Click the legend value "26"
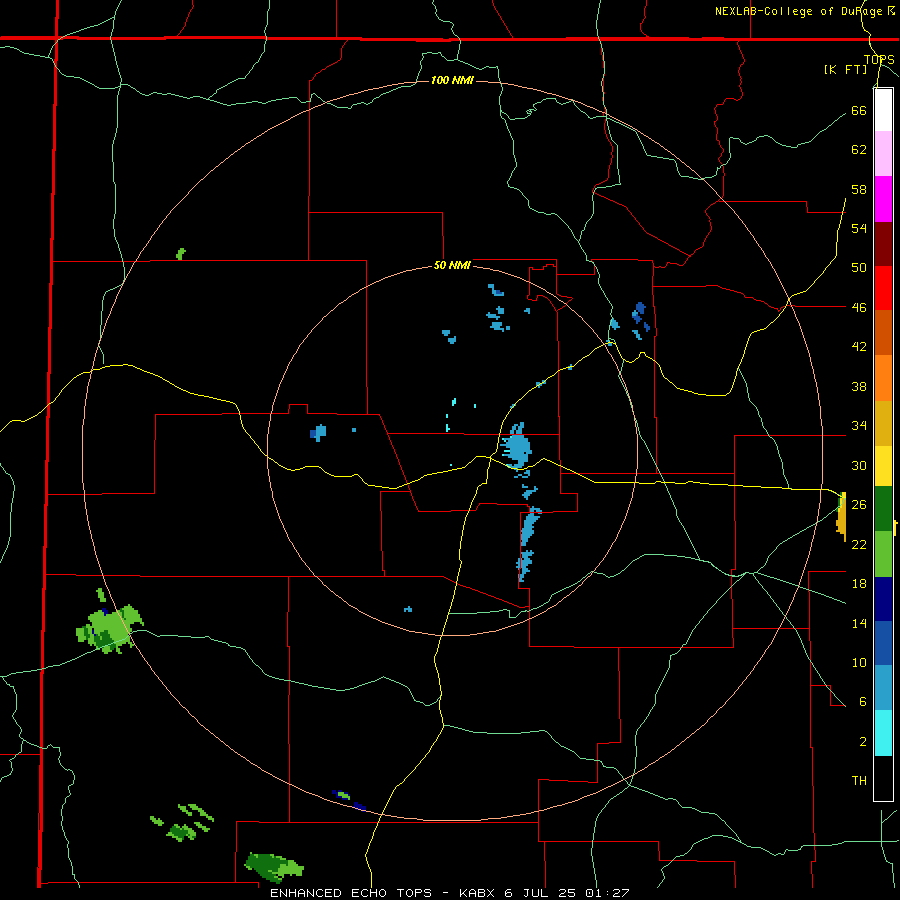Image resolution: width=900 pixels, height=900 pixels. click(x=859, y=504)
